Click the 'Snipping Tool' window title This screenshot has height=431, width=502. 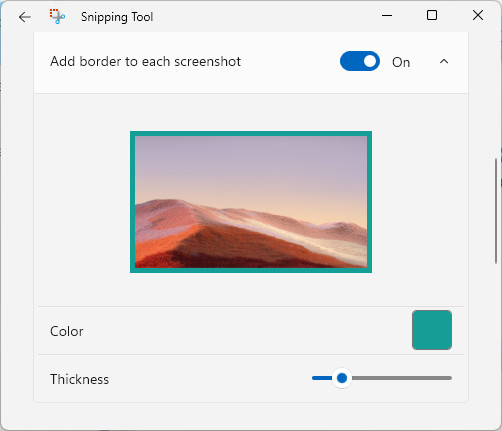pyautogui.click(x=117, y=17)
